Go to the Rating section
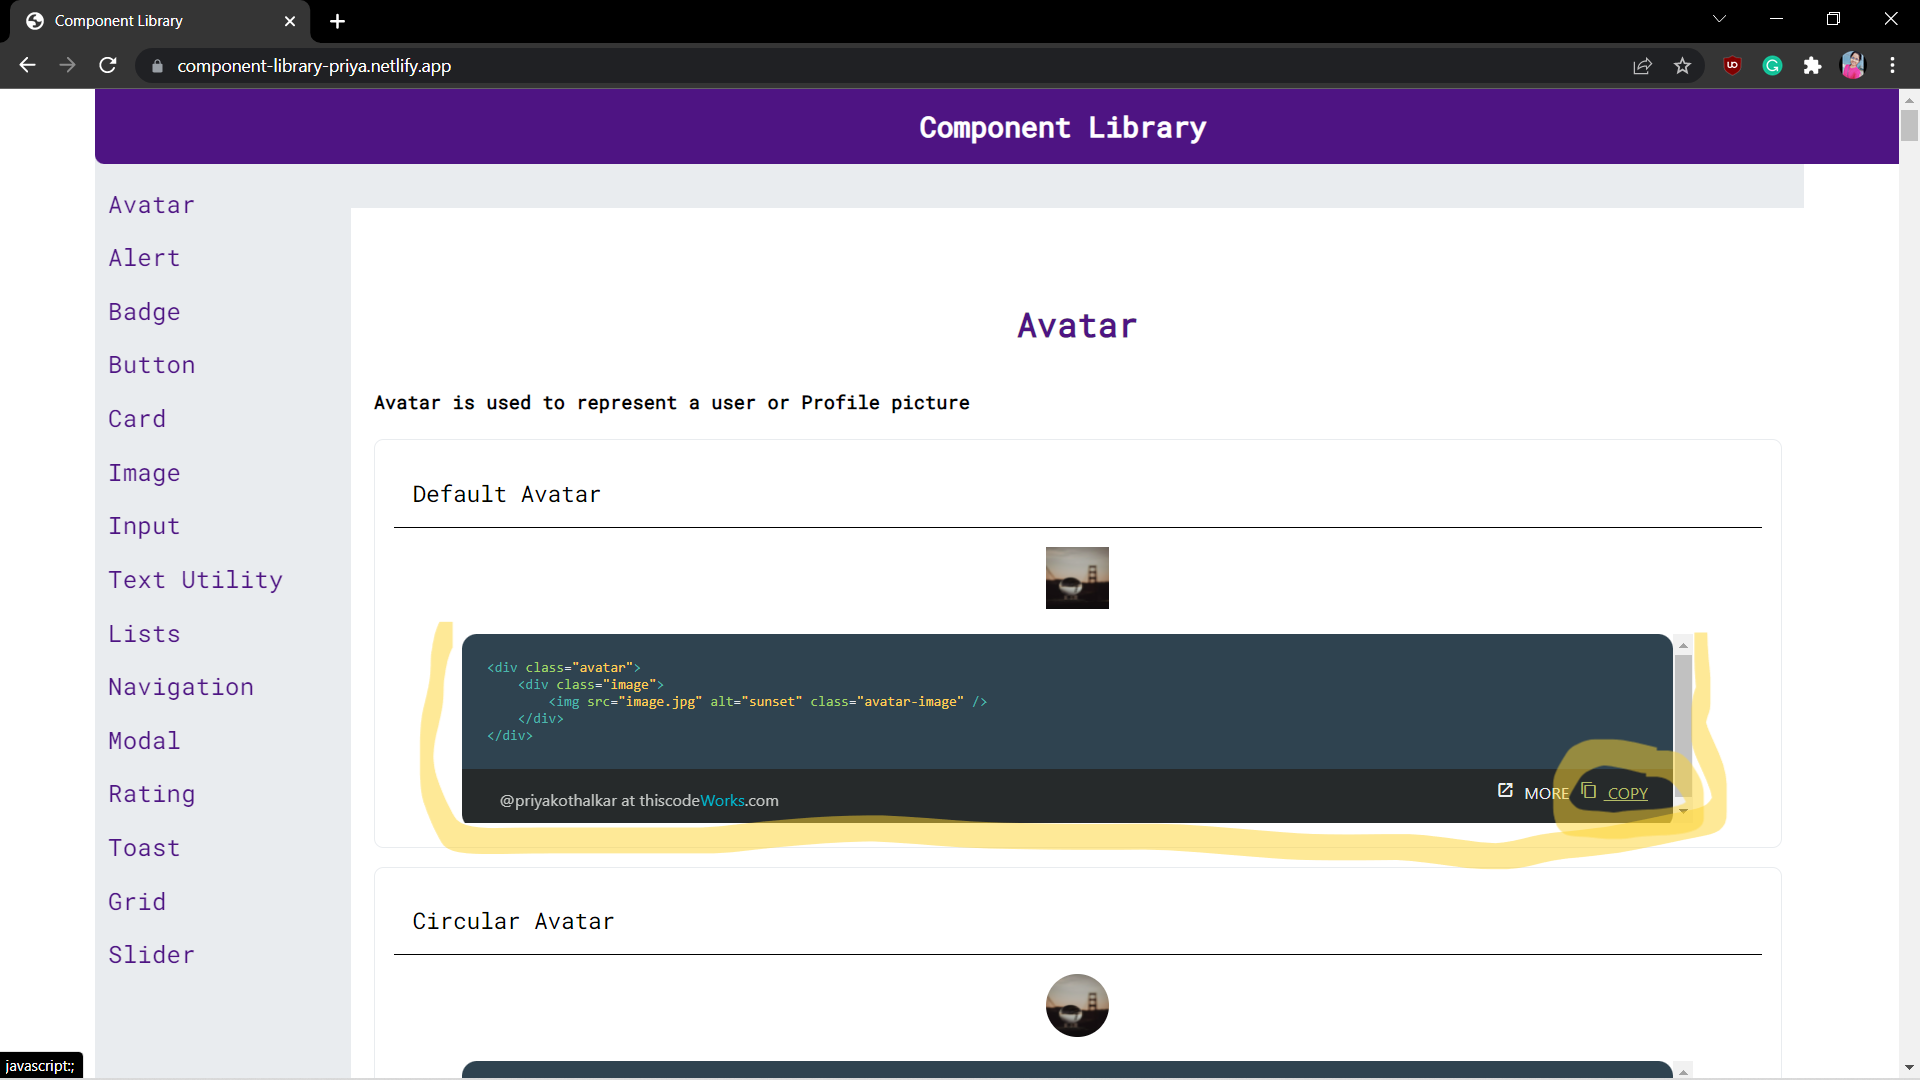The image size is (1920, 1080). 152,794
